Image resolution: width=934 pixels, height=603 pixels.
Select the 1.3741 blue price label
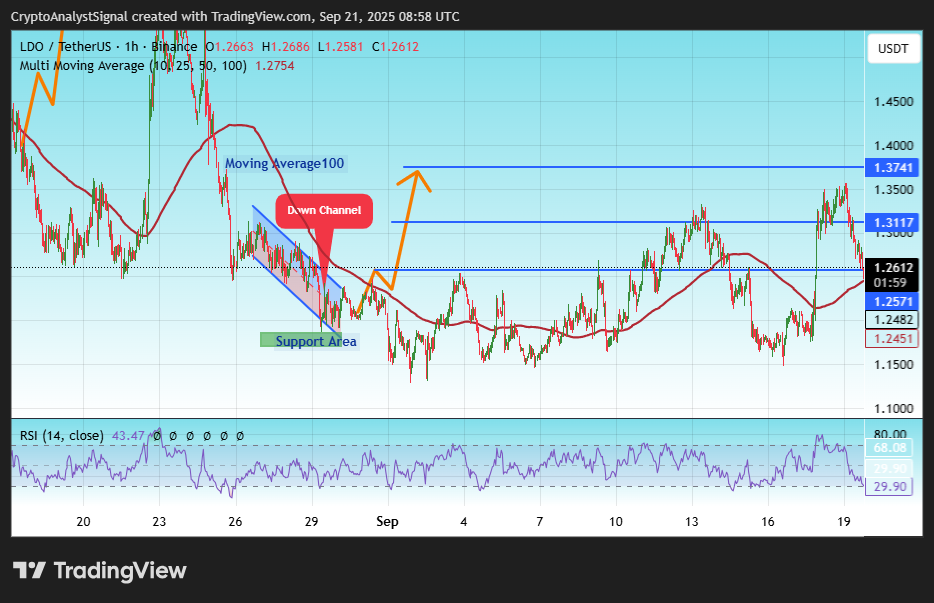tap(892, 167)
